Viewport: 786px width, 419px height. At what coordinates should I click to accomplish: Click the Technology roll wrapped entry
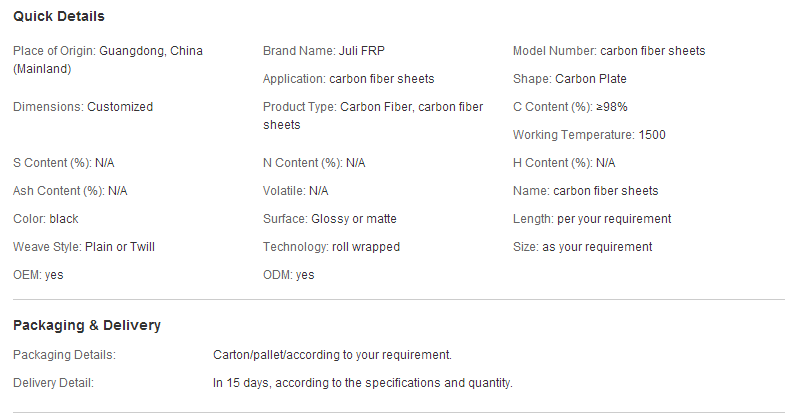pyautogui.click(x=331, y=248)
